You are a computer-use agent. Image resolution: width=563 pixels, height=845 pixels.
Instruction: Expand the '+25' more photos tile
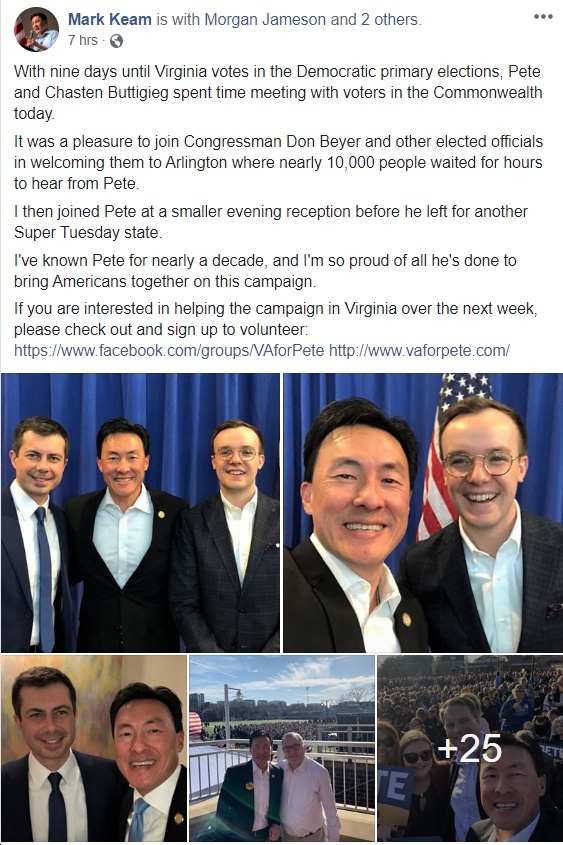[470, 748]
